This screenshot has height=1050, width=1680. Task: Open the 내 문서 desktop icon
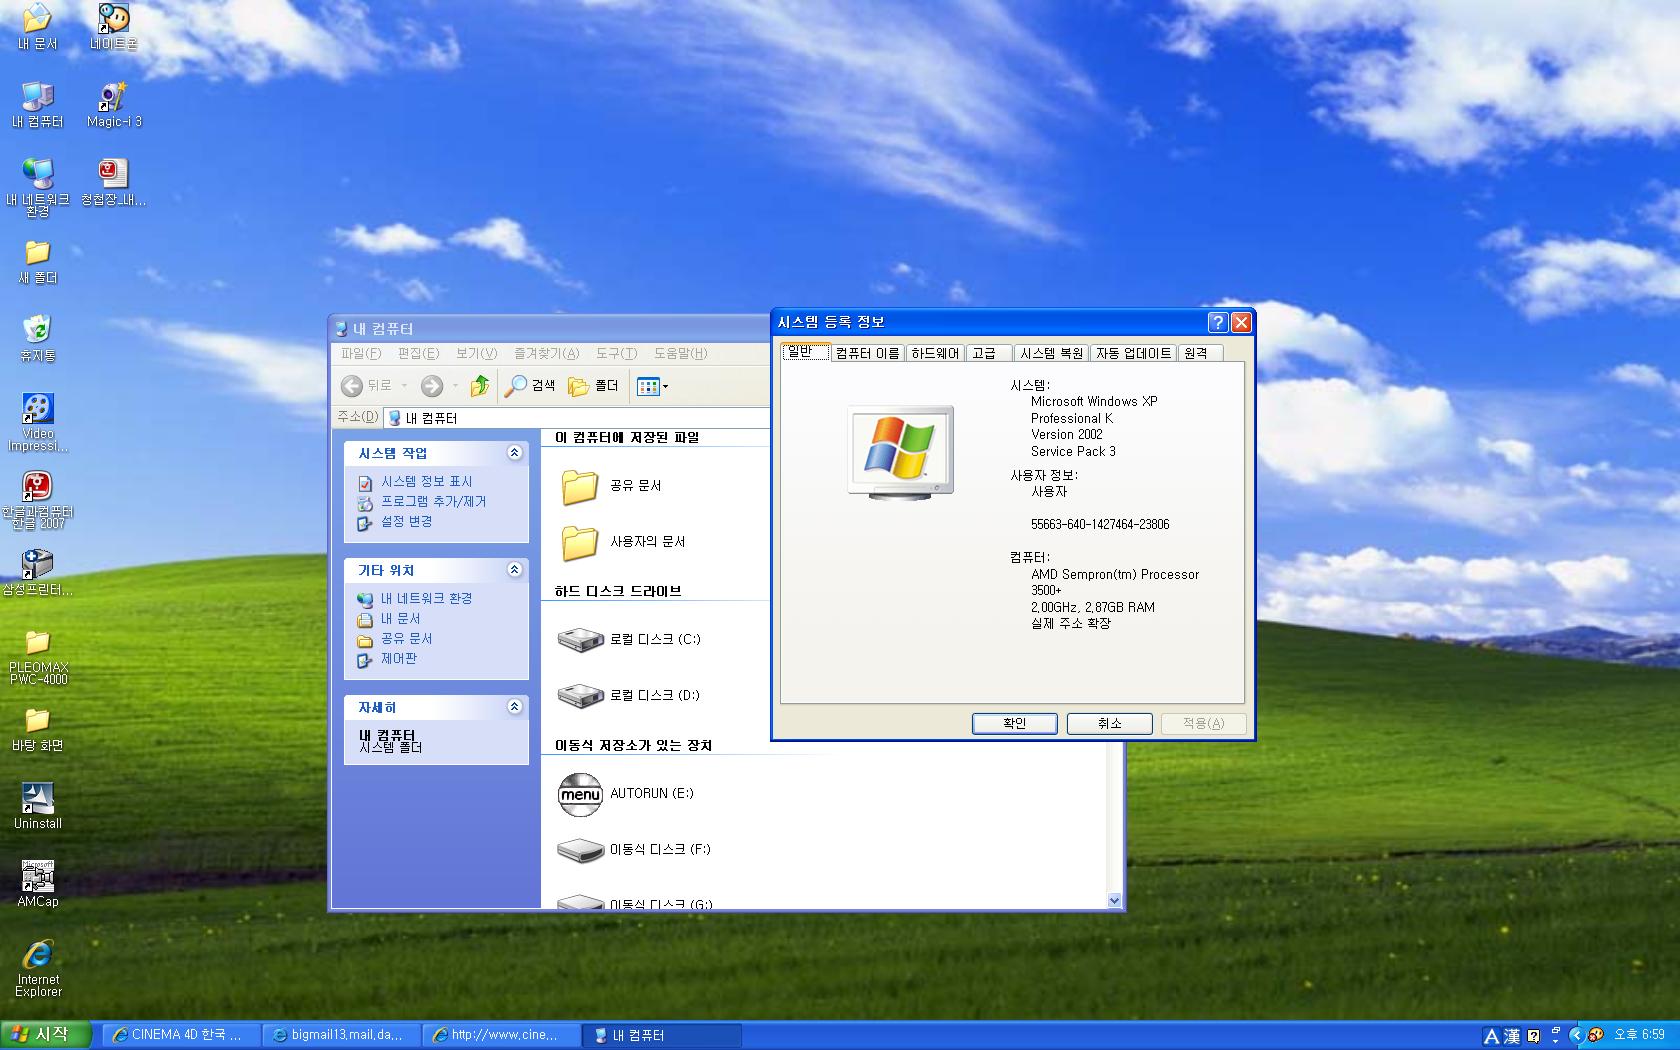(x=37, y=27)
